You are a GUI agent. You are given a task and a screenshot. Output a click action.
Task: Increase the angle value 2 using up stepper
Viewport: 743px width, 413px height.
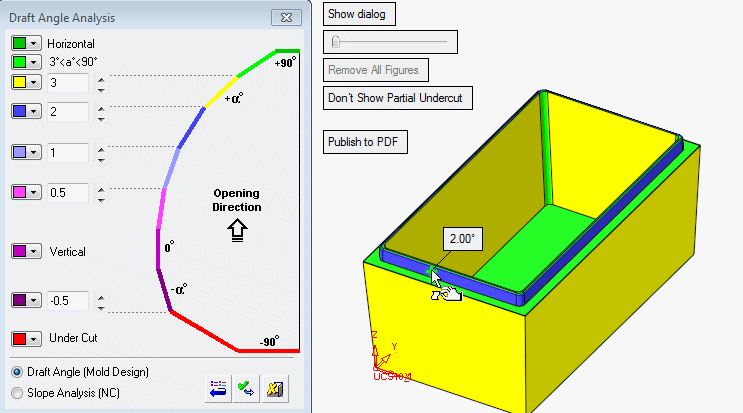coord(99,106)
